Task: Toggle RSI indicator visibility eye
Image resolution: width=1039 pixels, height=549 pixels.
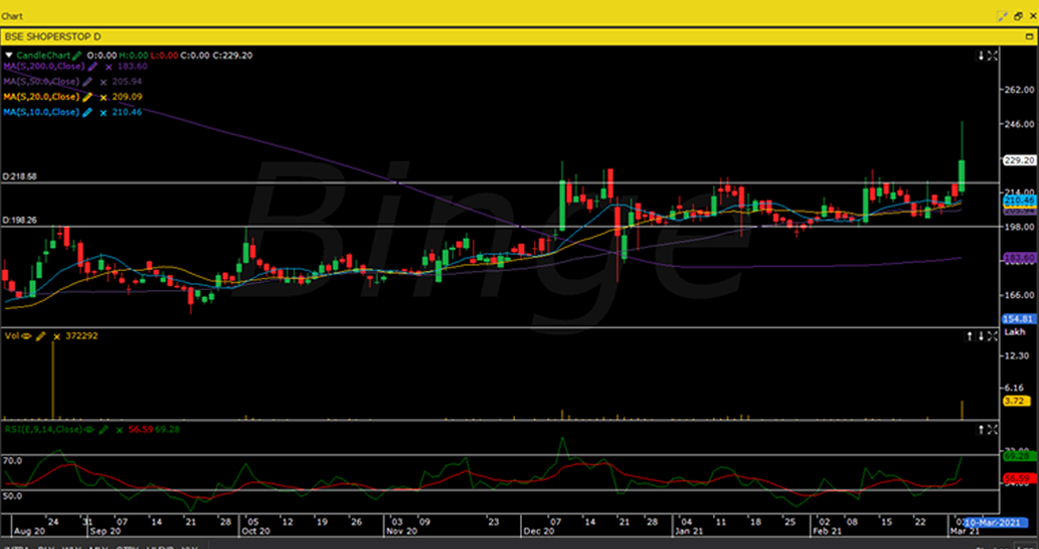Action: click(x=88, y=430)
